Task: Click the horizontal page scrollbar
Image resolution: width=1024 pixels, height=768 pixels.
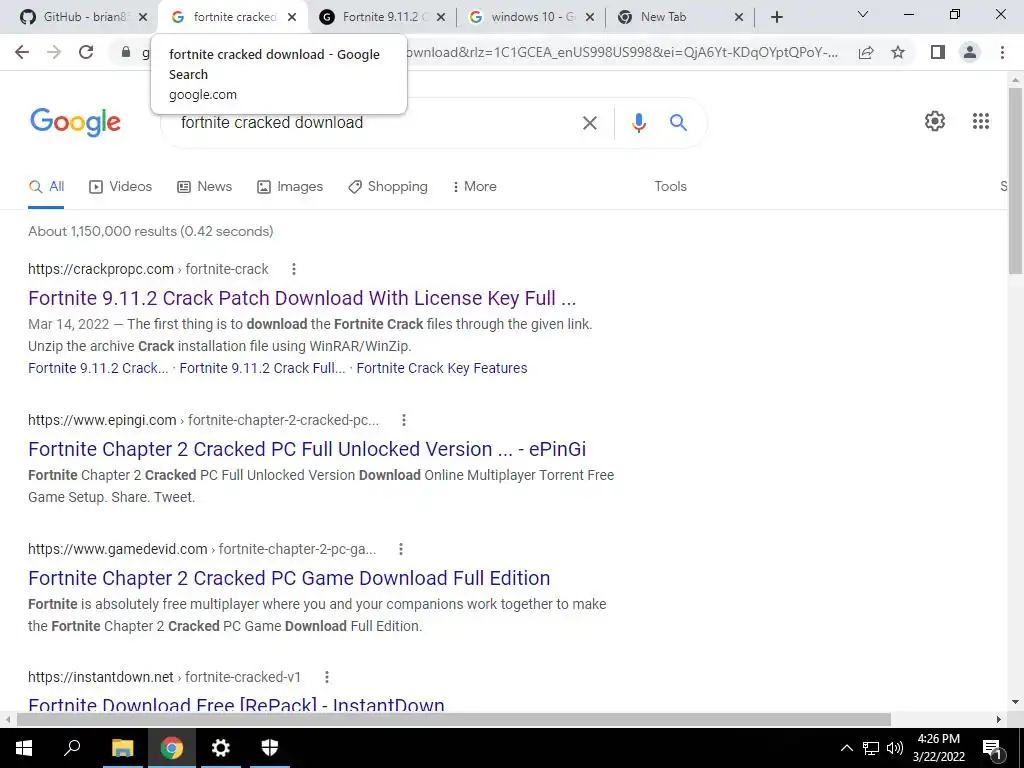Action: pyautogui.click(x=454, y=719)
